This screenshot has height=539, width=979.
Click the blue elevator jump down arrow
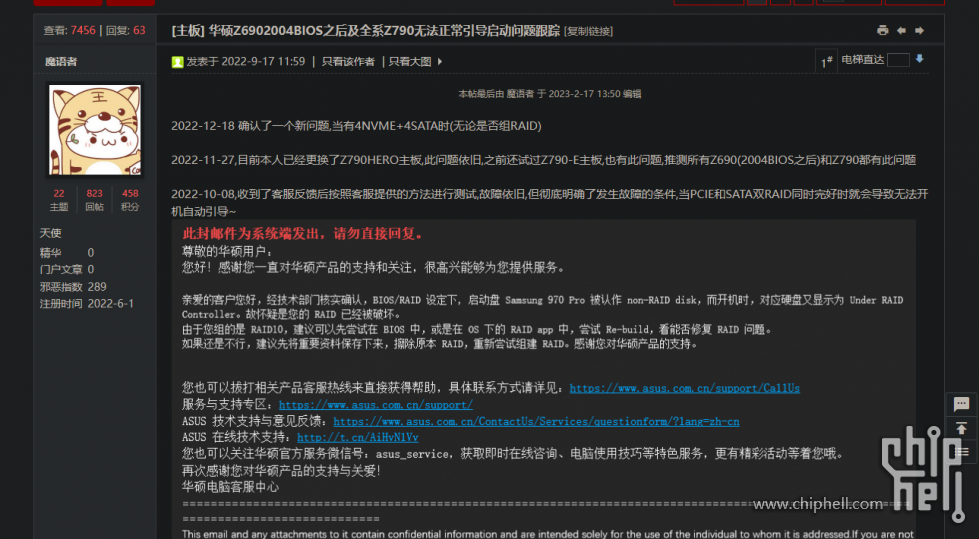click(x=919, y=59)
